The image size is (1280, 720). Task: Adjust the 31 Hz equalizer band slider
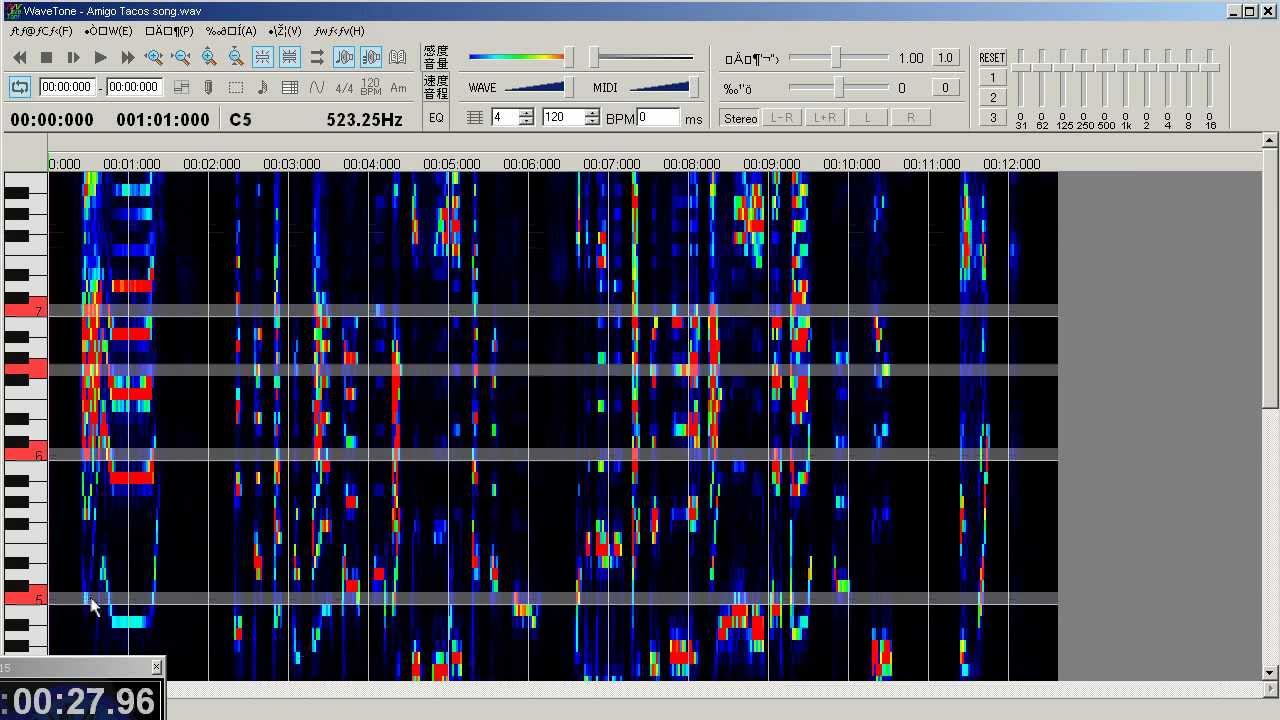[x=1021, y=80]
